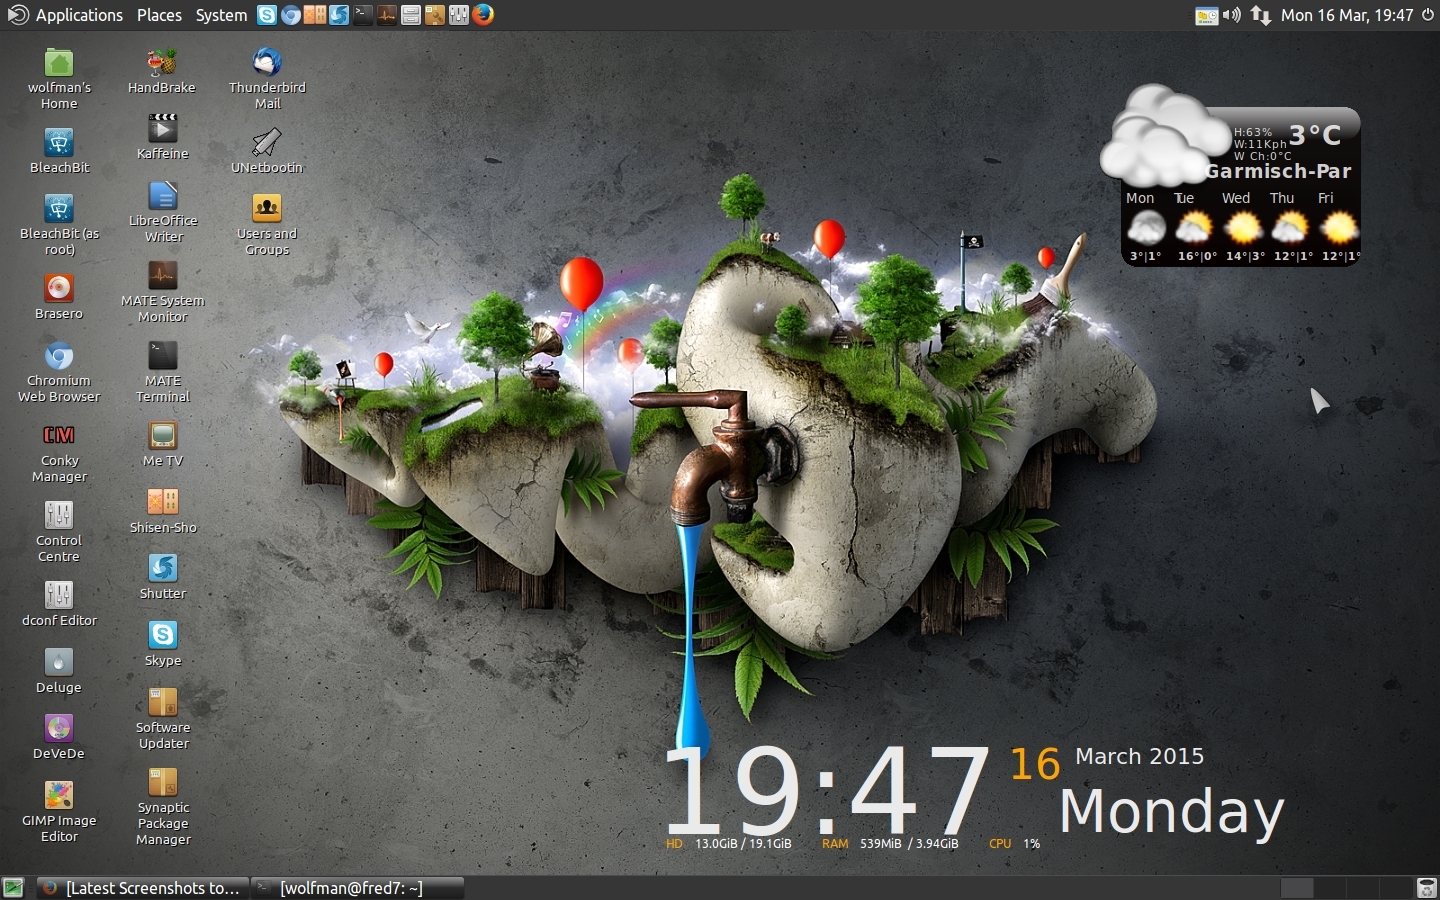Viewport: 1440px width, 900px height.
Task: Open the System Monitor from the top panel
Action: click(x=386, y=15)
